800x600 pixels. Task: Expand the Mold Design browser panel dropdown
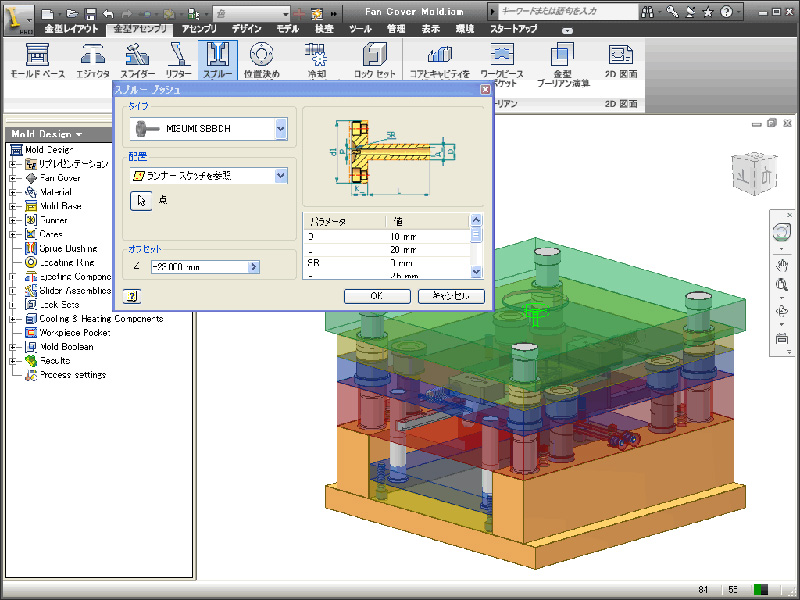(78, 134)
